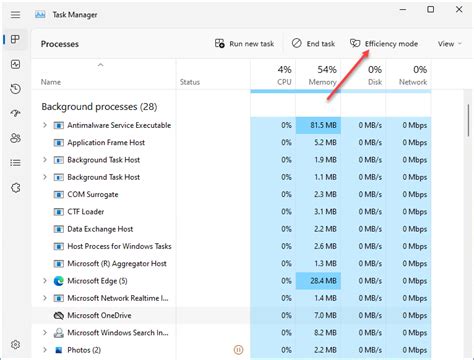Open Task Manager Settings gear
Screen dimensions: 474x360
[x=15, y=344]
